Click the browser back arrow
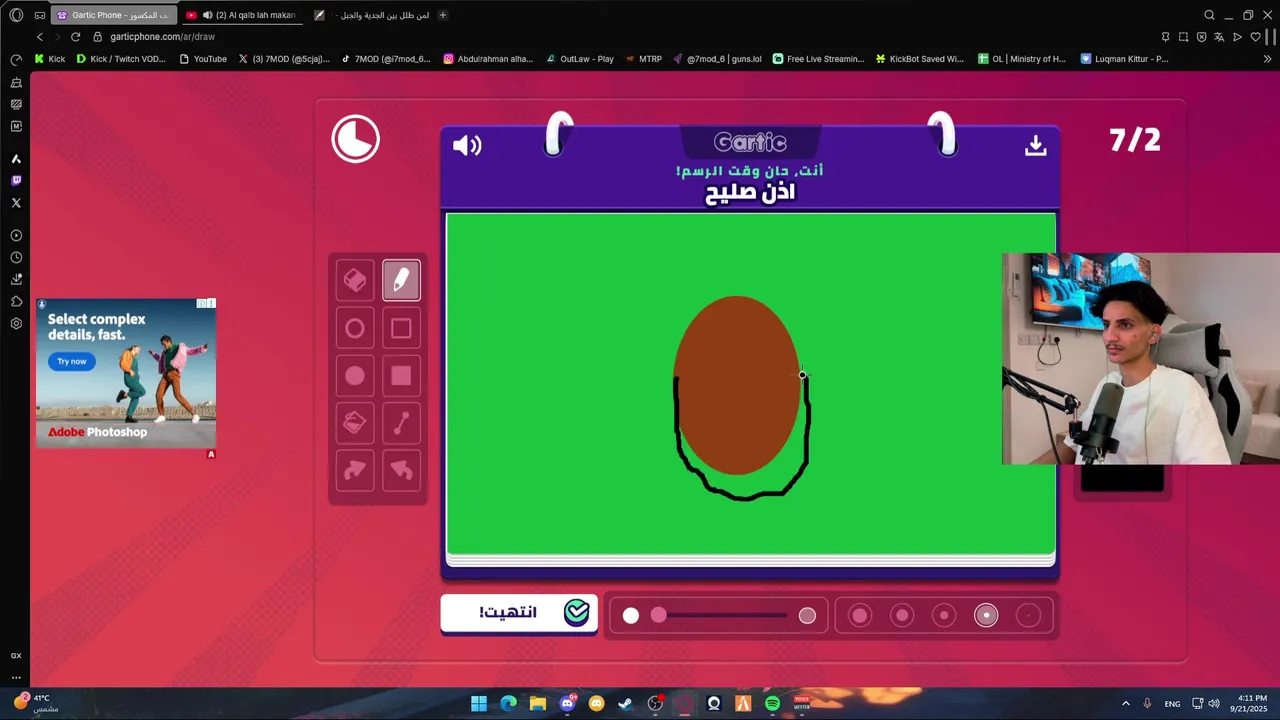Viewport: 1280px width, 720px height. (x=40, y=37)
